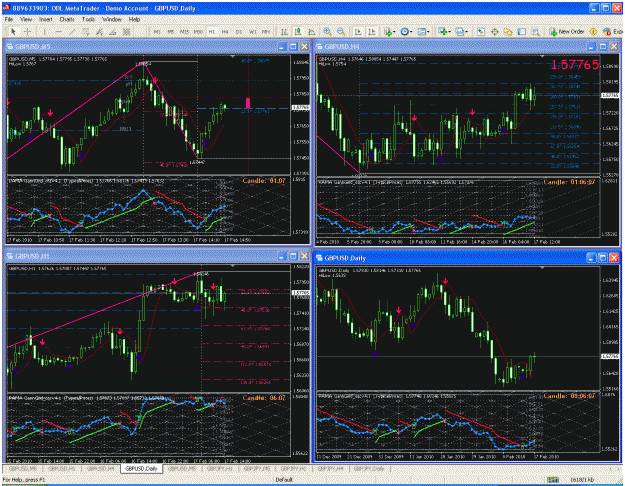
Task: Click the Indicators list icon
Action: [387, 31]
